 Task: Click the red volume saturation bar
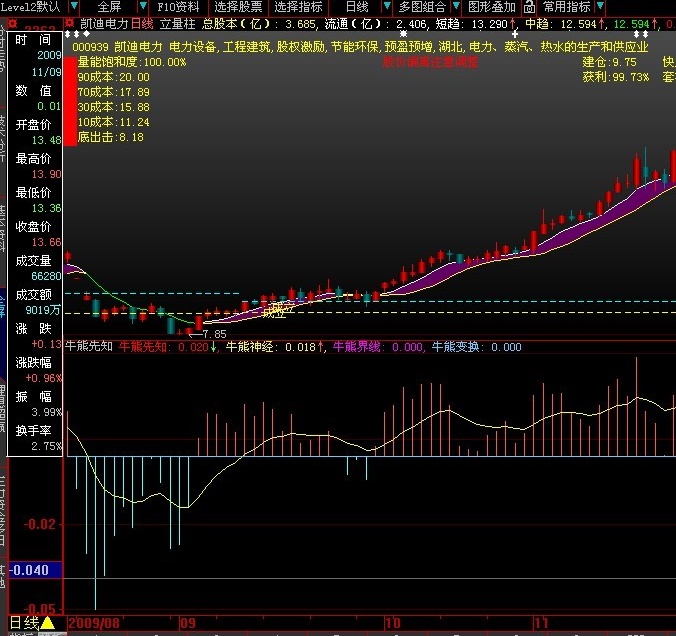pyautogui.click(x=70, y=102)
